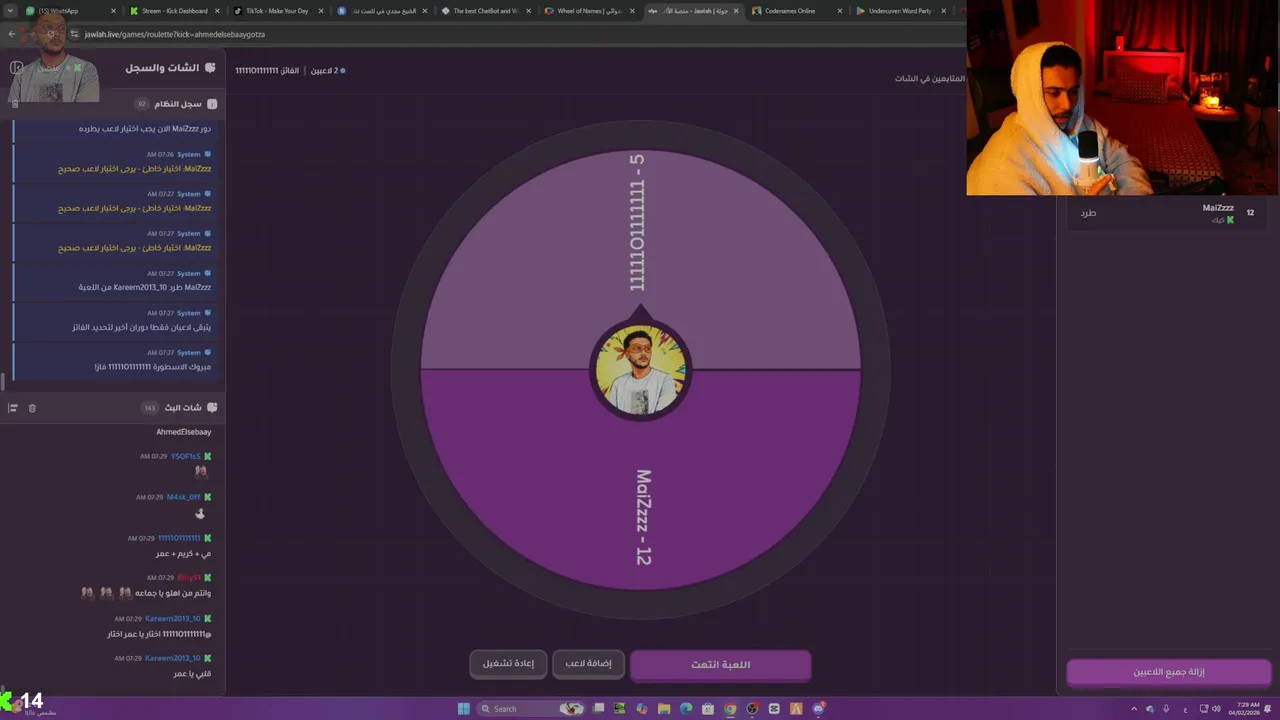
Task: Close the WhatsApp browser tab
Action: (x=113, y=11)
